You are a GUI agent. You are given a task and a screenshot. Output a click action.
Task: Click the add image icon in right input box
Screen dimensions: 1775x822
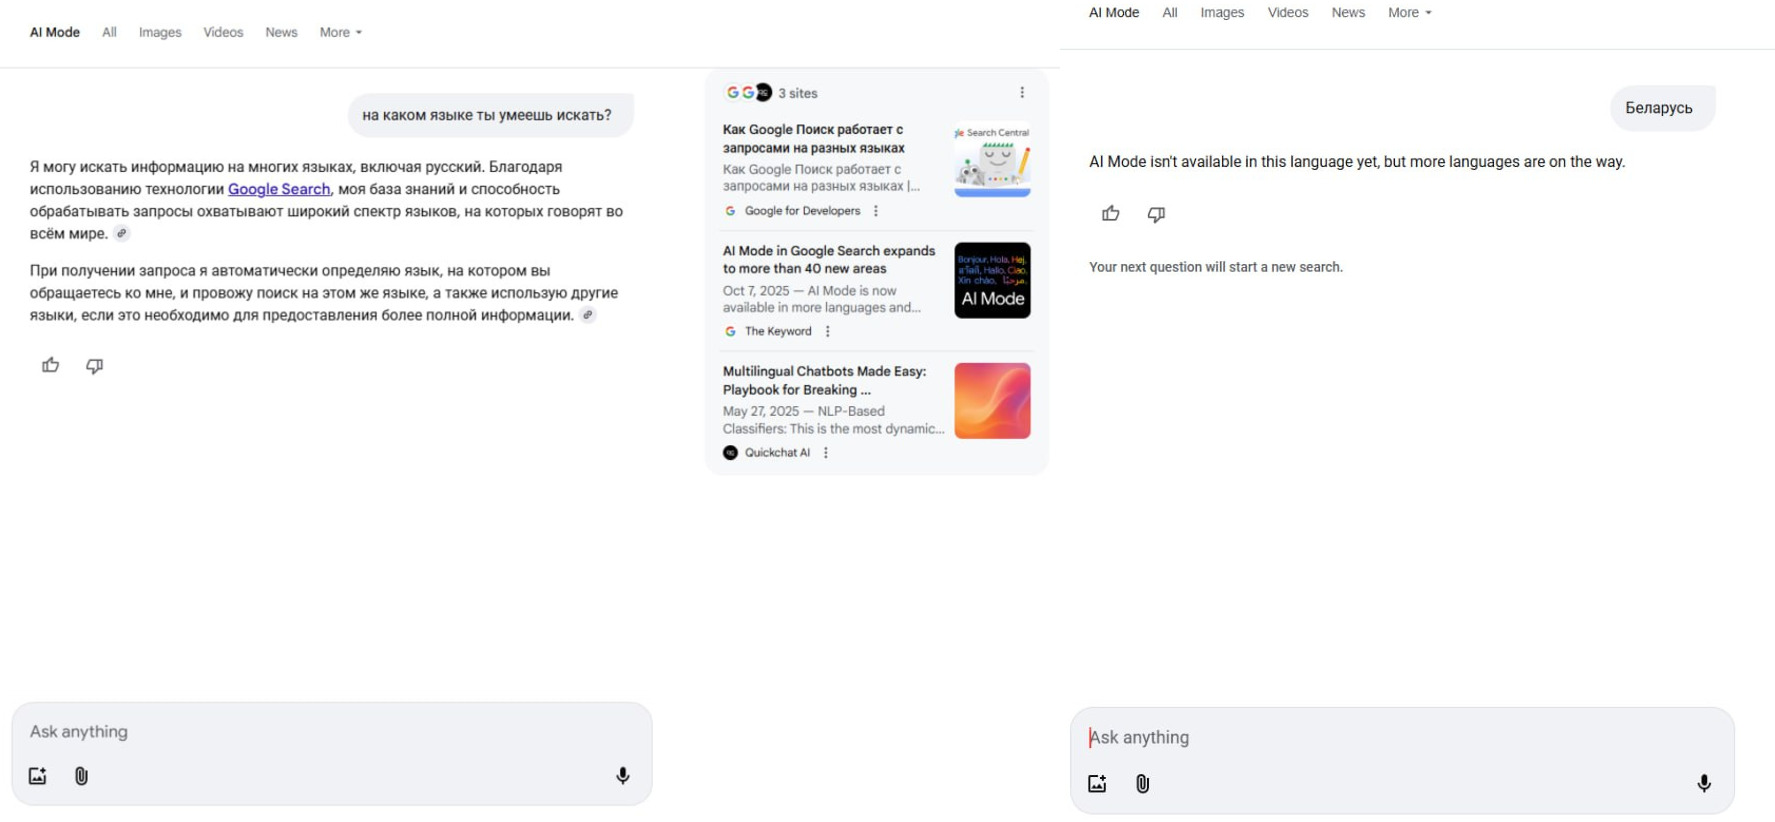[x=1097, y=784]
